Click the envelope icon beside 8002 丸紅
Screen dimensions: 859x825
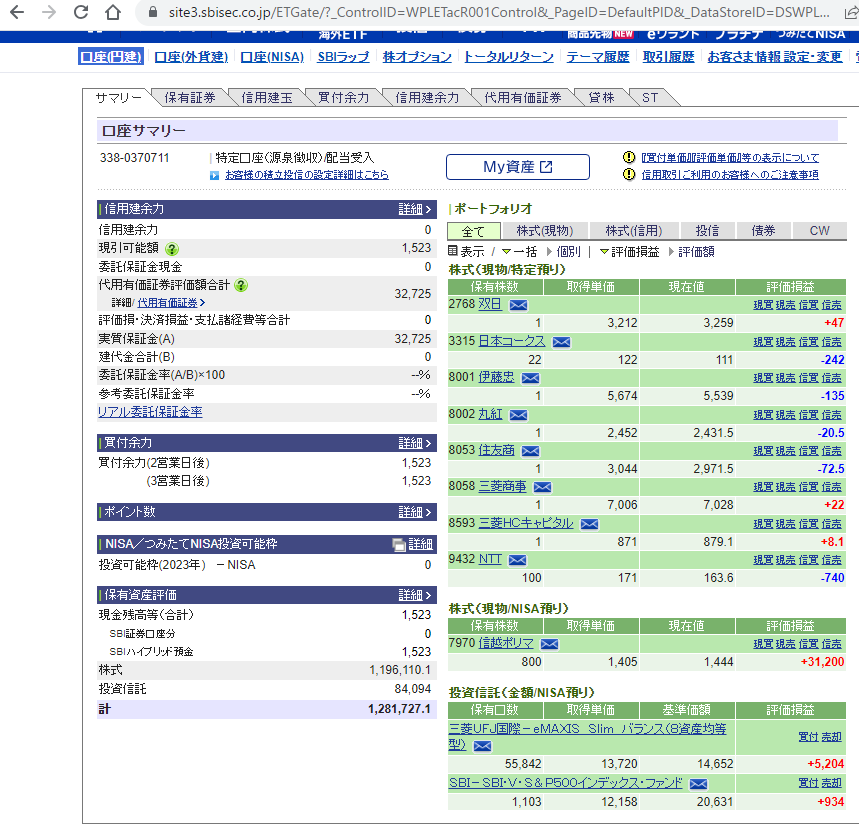click(518, 415)
